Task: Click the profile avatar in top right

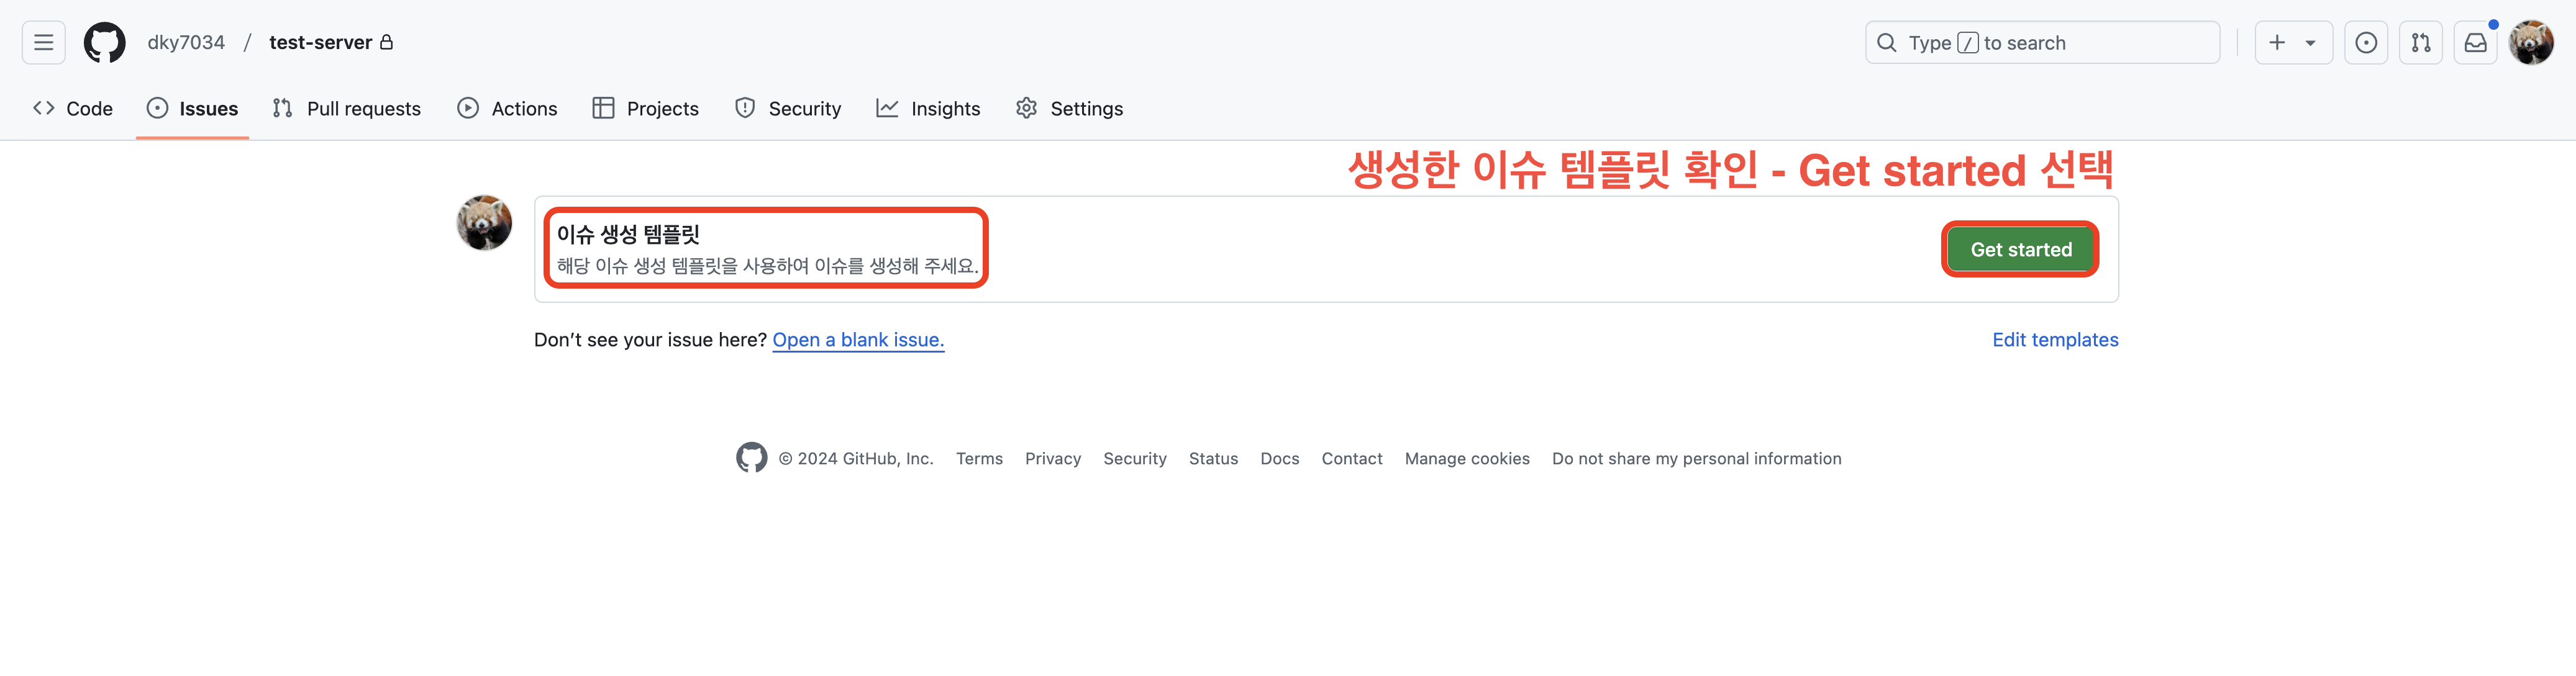Action: click(2531, 42)
